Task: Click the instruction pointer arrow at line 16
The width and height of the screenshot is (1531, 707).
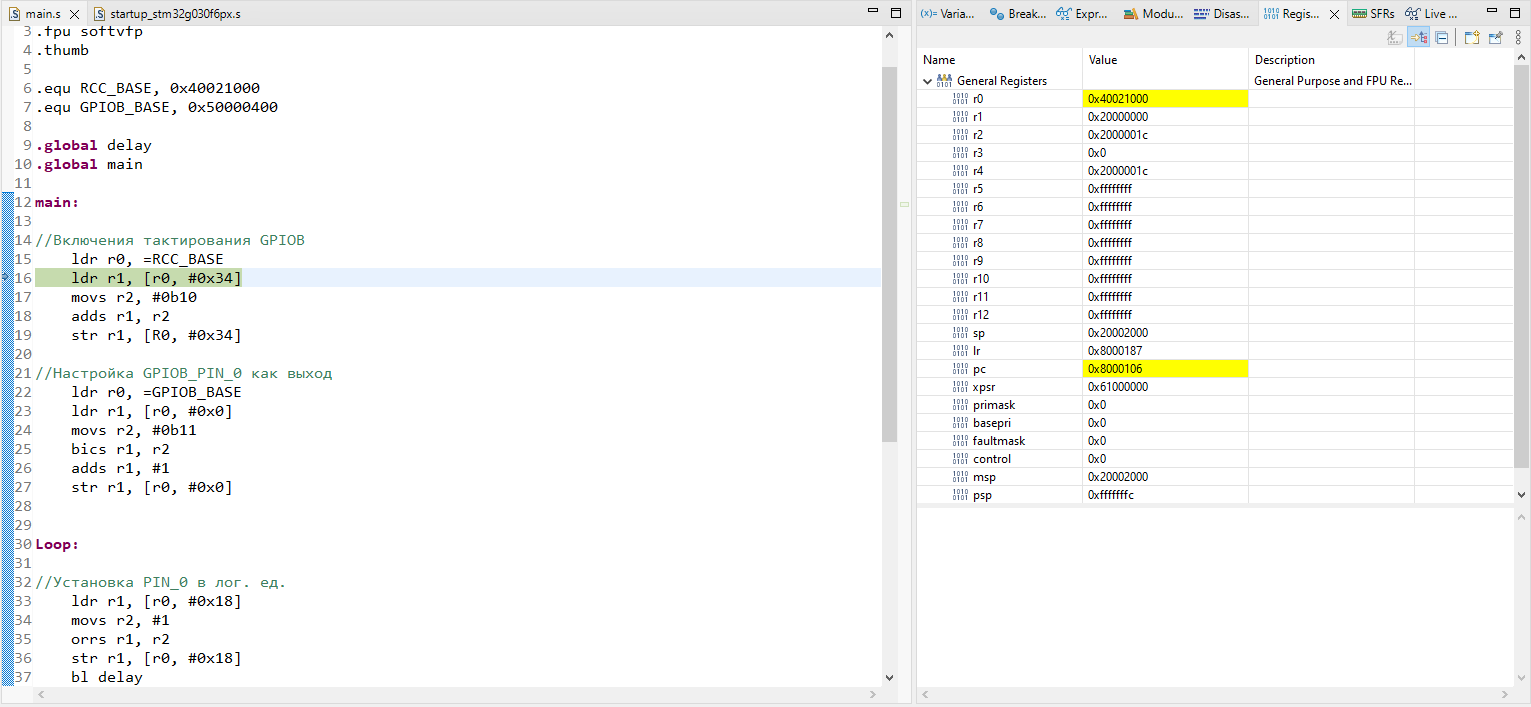Action: (5, 276)
